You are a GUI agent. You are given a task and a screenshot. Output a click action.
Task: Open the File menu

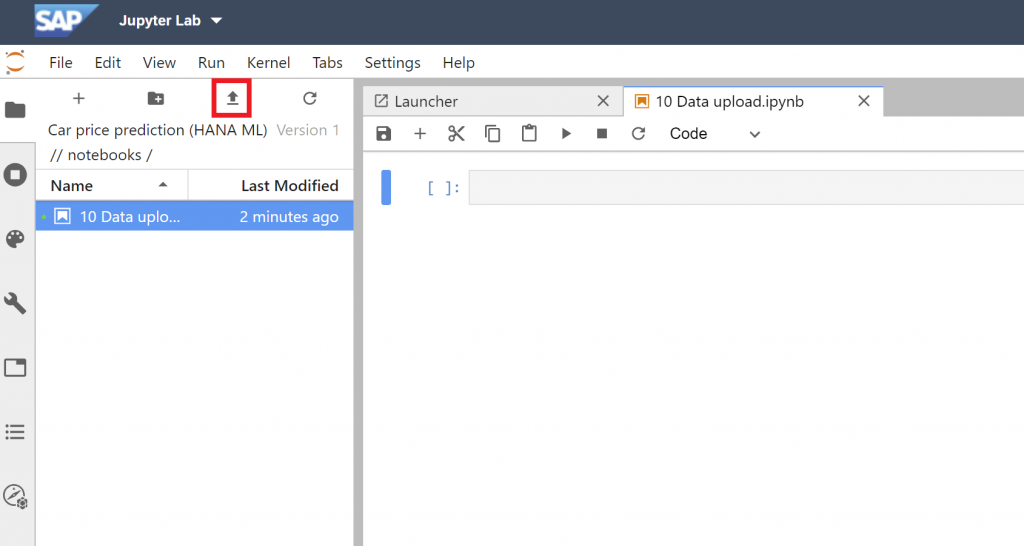pyautogui.click(x=61, y=63)
